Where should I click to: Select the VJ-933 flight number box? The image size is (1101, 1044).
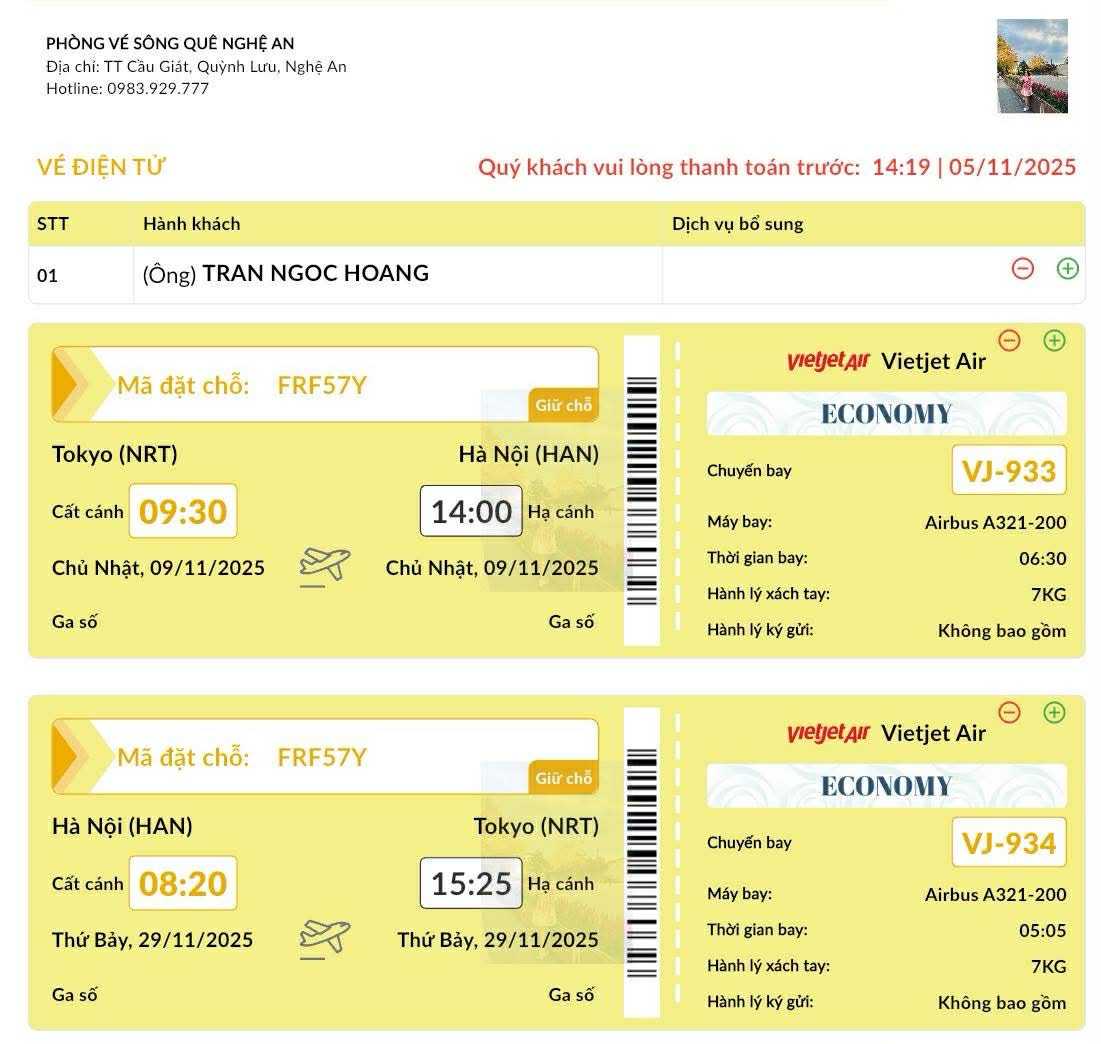(x=1008, y=470)
